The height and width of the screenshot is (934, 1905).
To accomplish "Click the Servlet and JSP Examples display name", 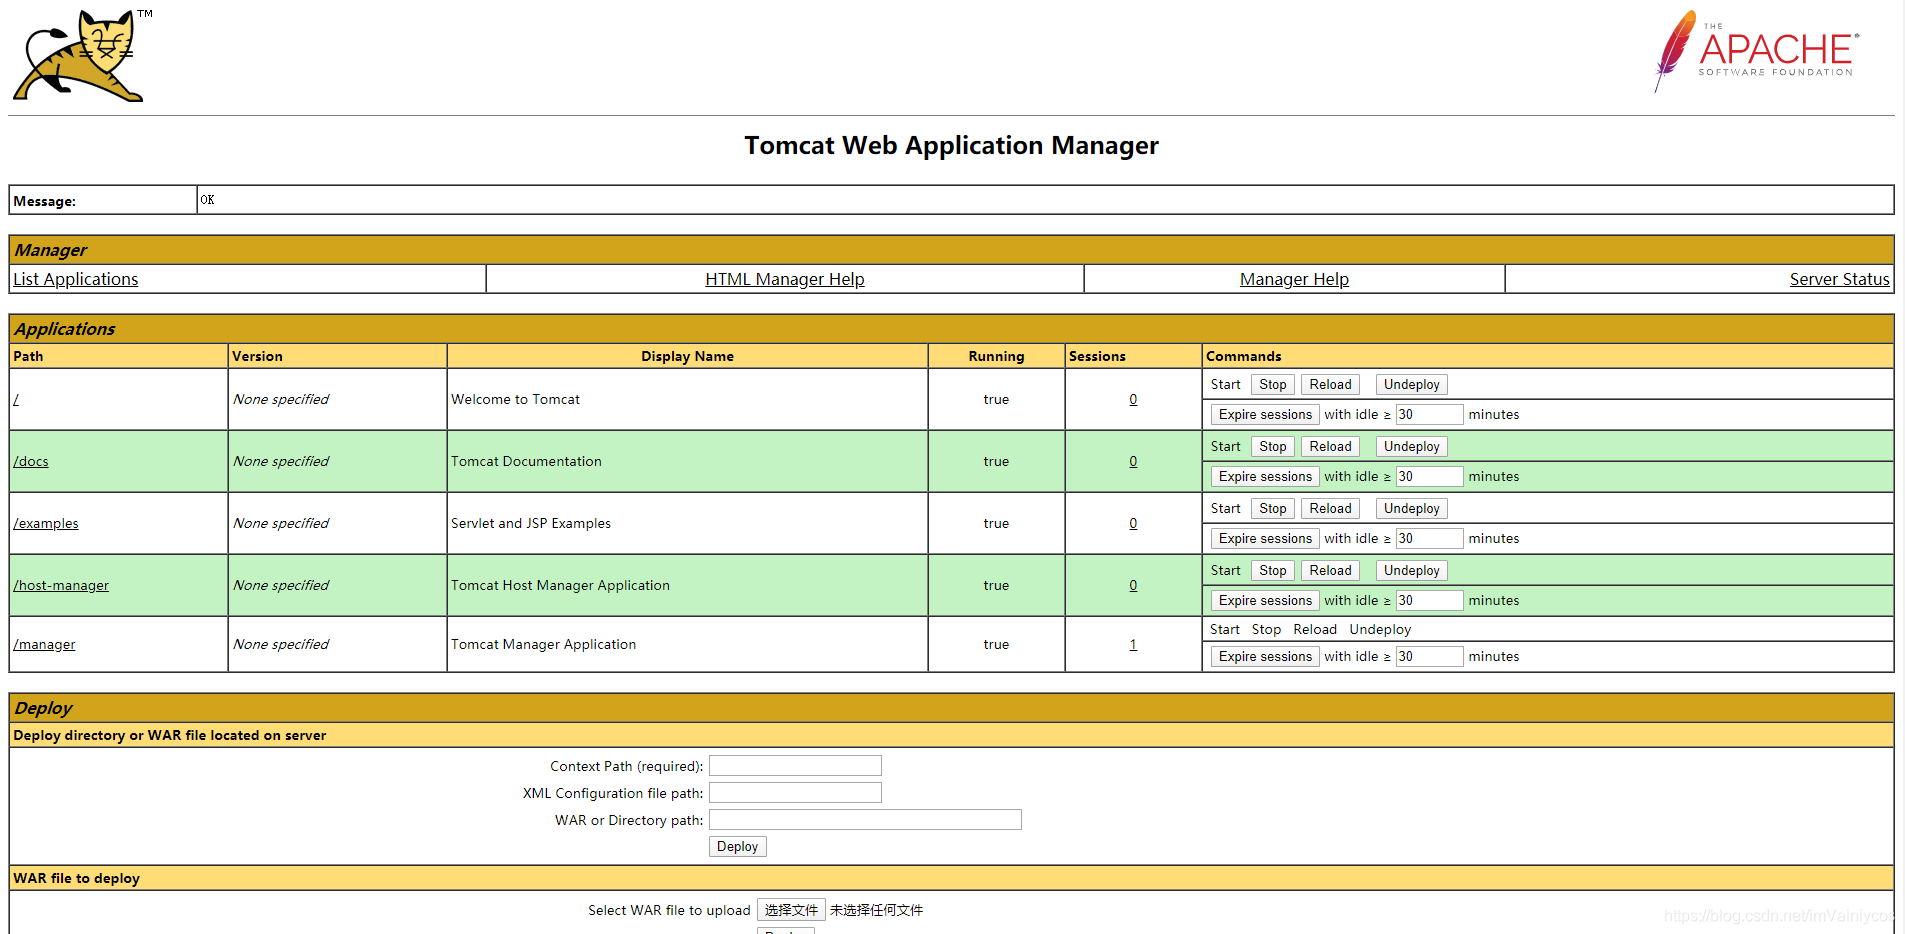I will 531,523.
